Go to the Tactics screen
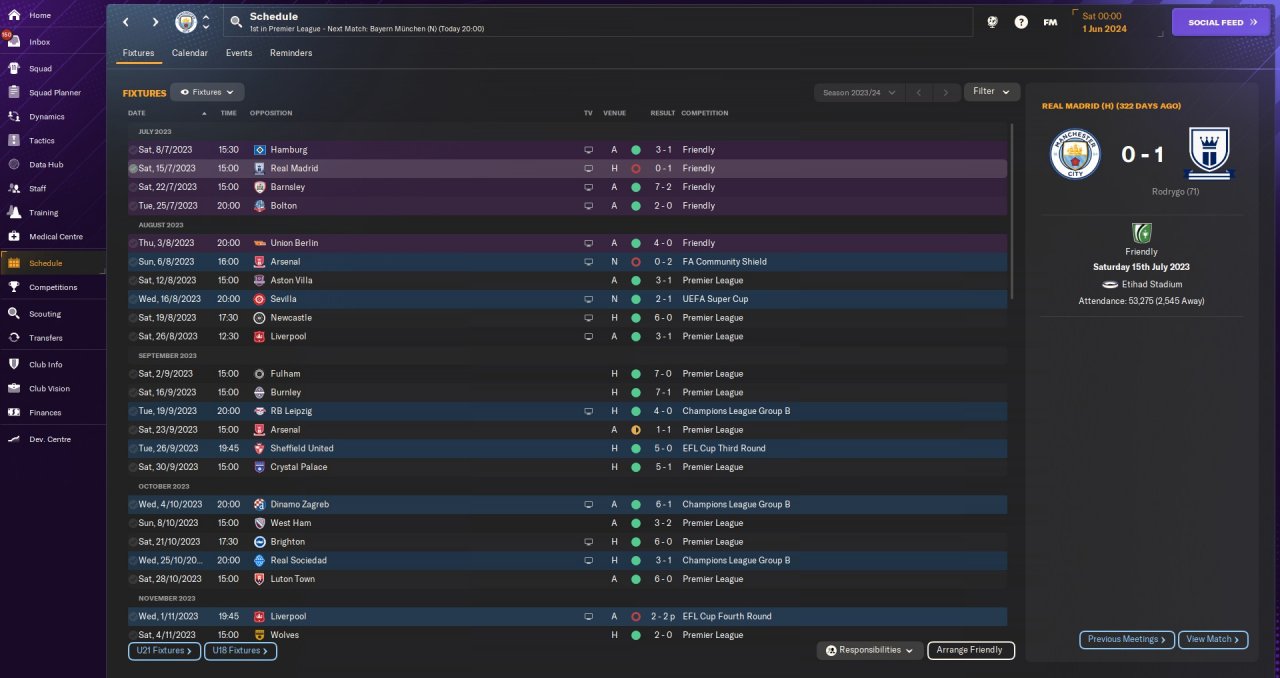1280x678 pixels. 42,141
